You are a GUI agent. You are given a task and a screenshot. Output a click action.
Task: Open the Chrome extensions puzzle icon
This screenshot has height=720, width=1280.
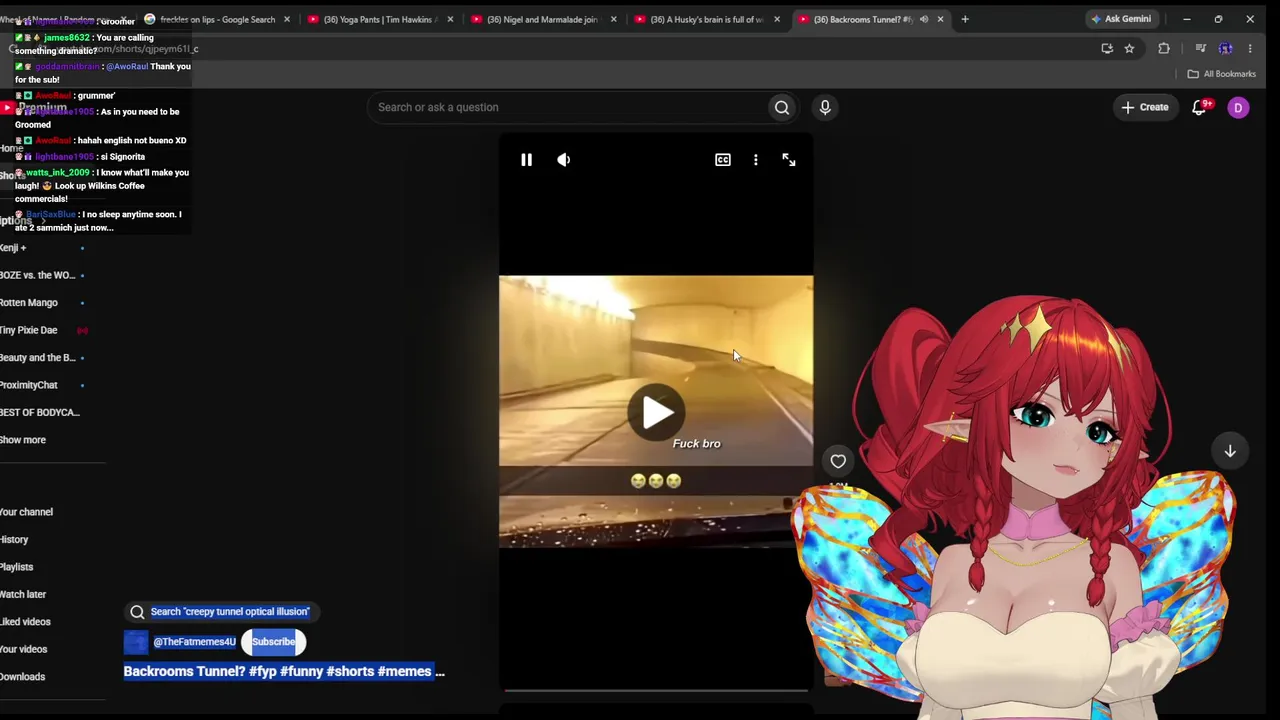1164,48
